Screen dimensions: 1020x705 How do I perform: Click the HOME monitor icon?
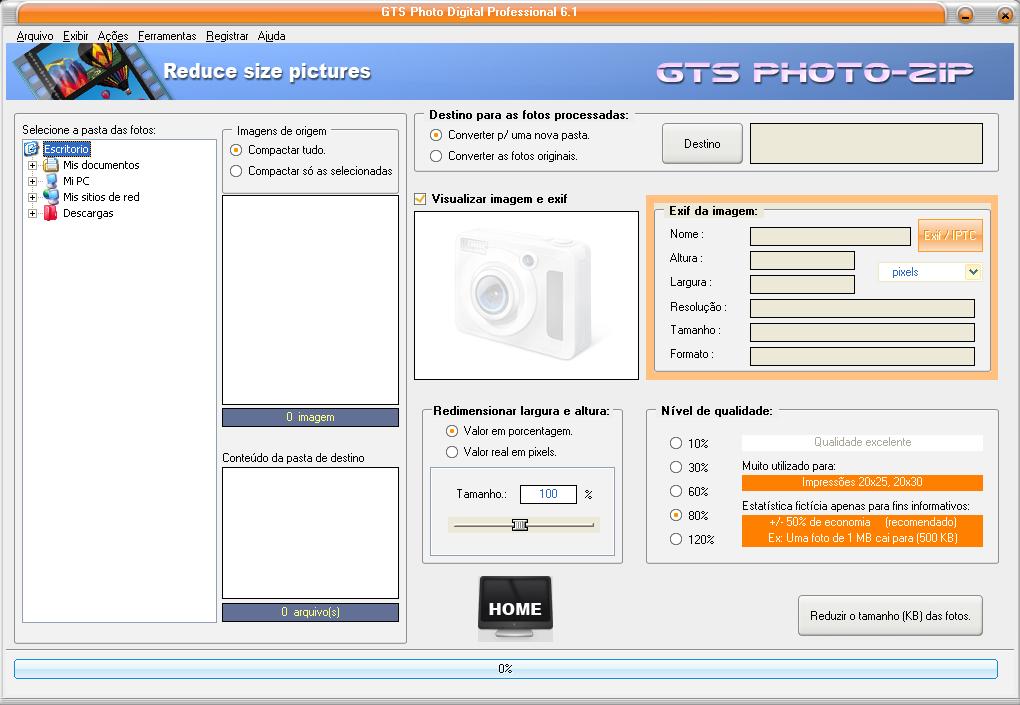point(515,607)
